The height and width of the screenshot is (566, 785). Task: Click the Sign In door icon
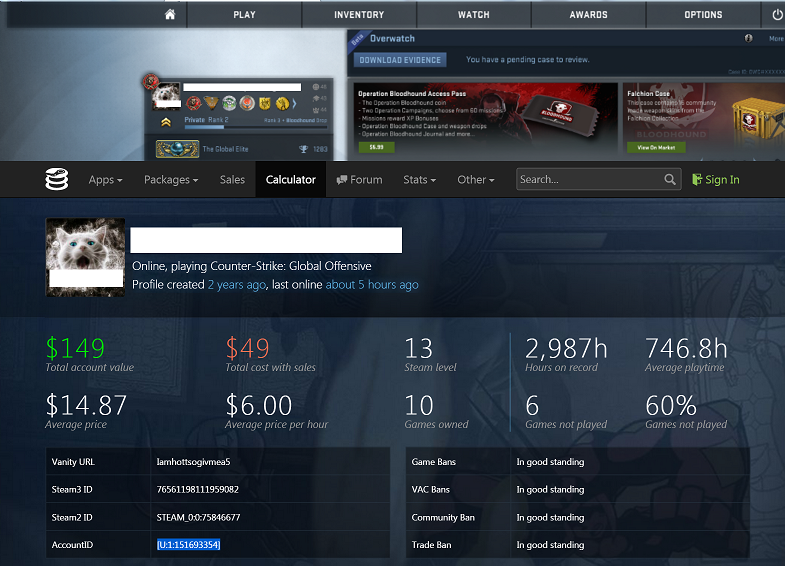tap(697, 179)
